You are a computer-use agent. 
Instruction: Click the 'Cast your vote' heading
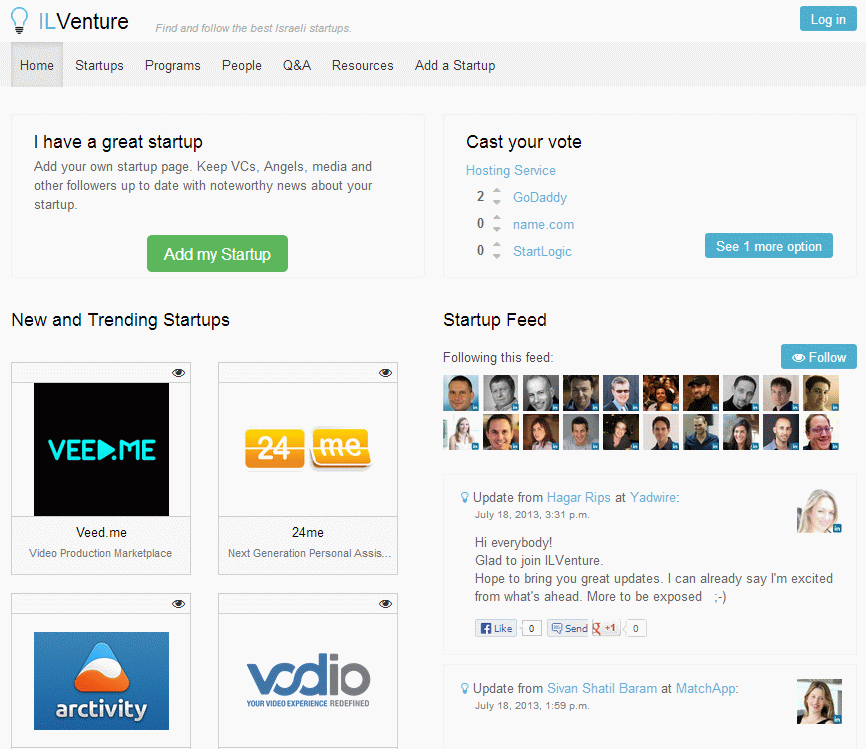click(x=524, y=142)
